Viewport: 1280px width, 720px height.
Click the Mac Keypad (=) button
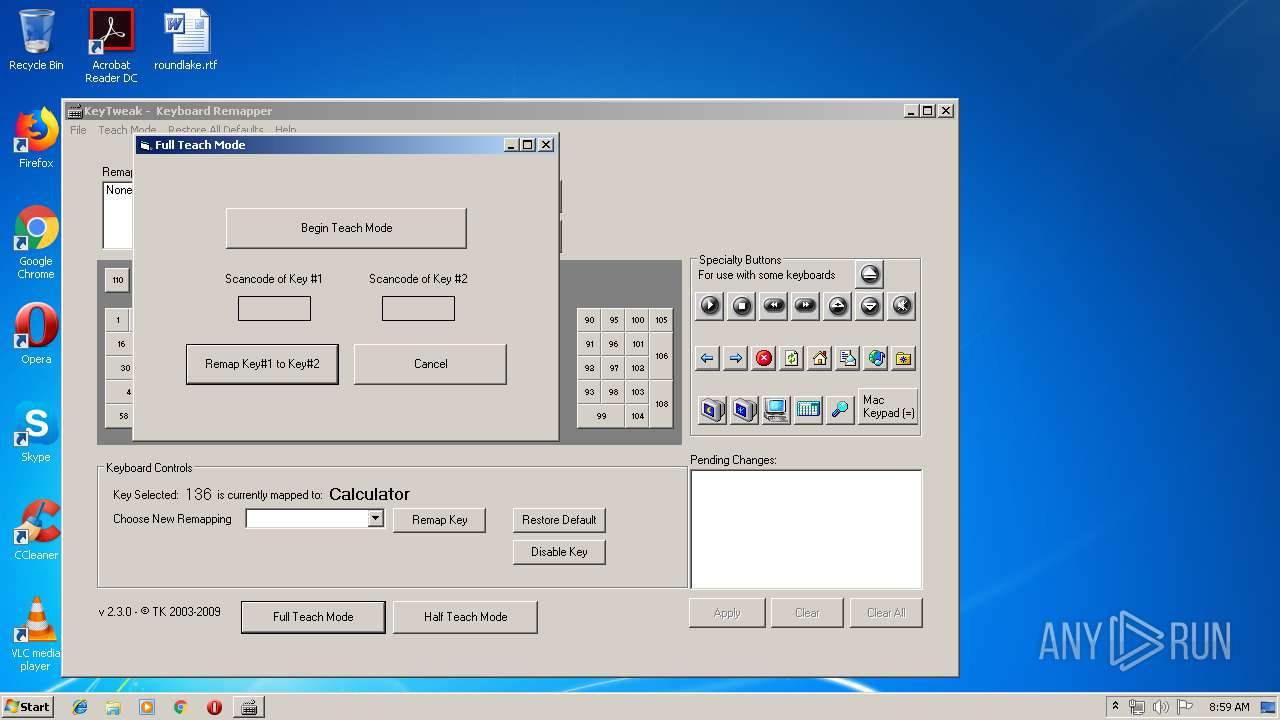pyautogui.click(x=888, y=407)
